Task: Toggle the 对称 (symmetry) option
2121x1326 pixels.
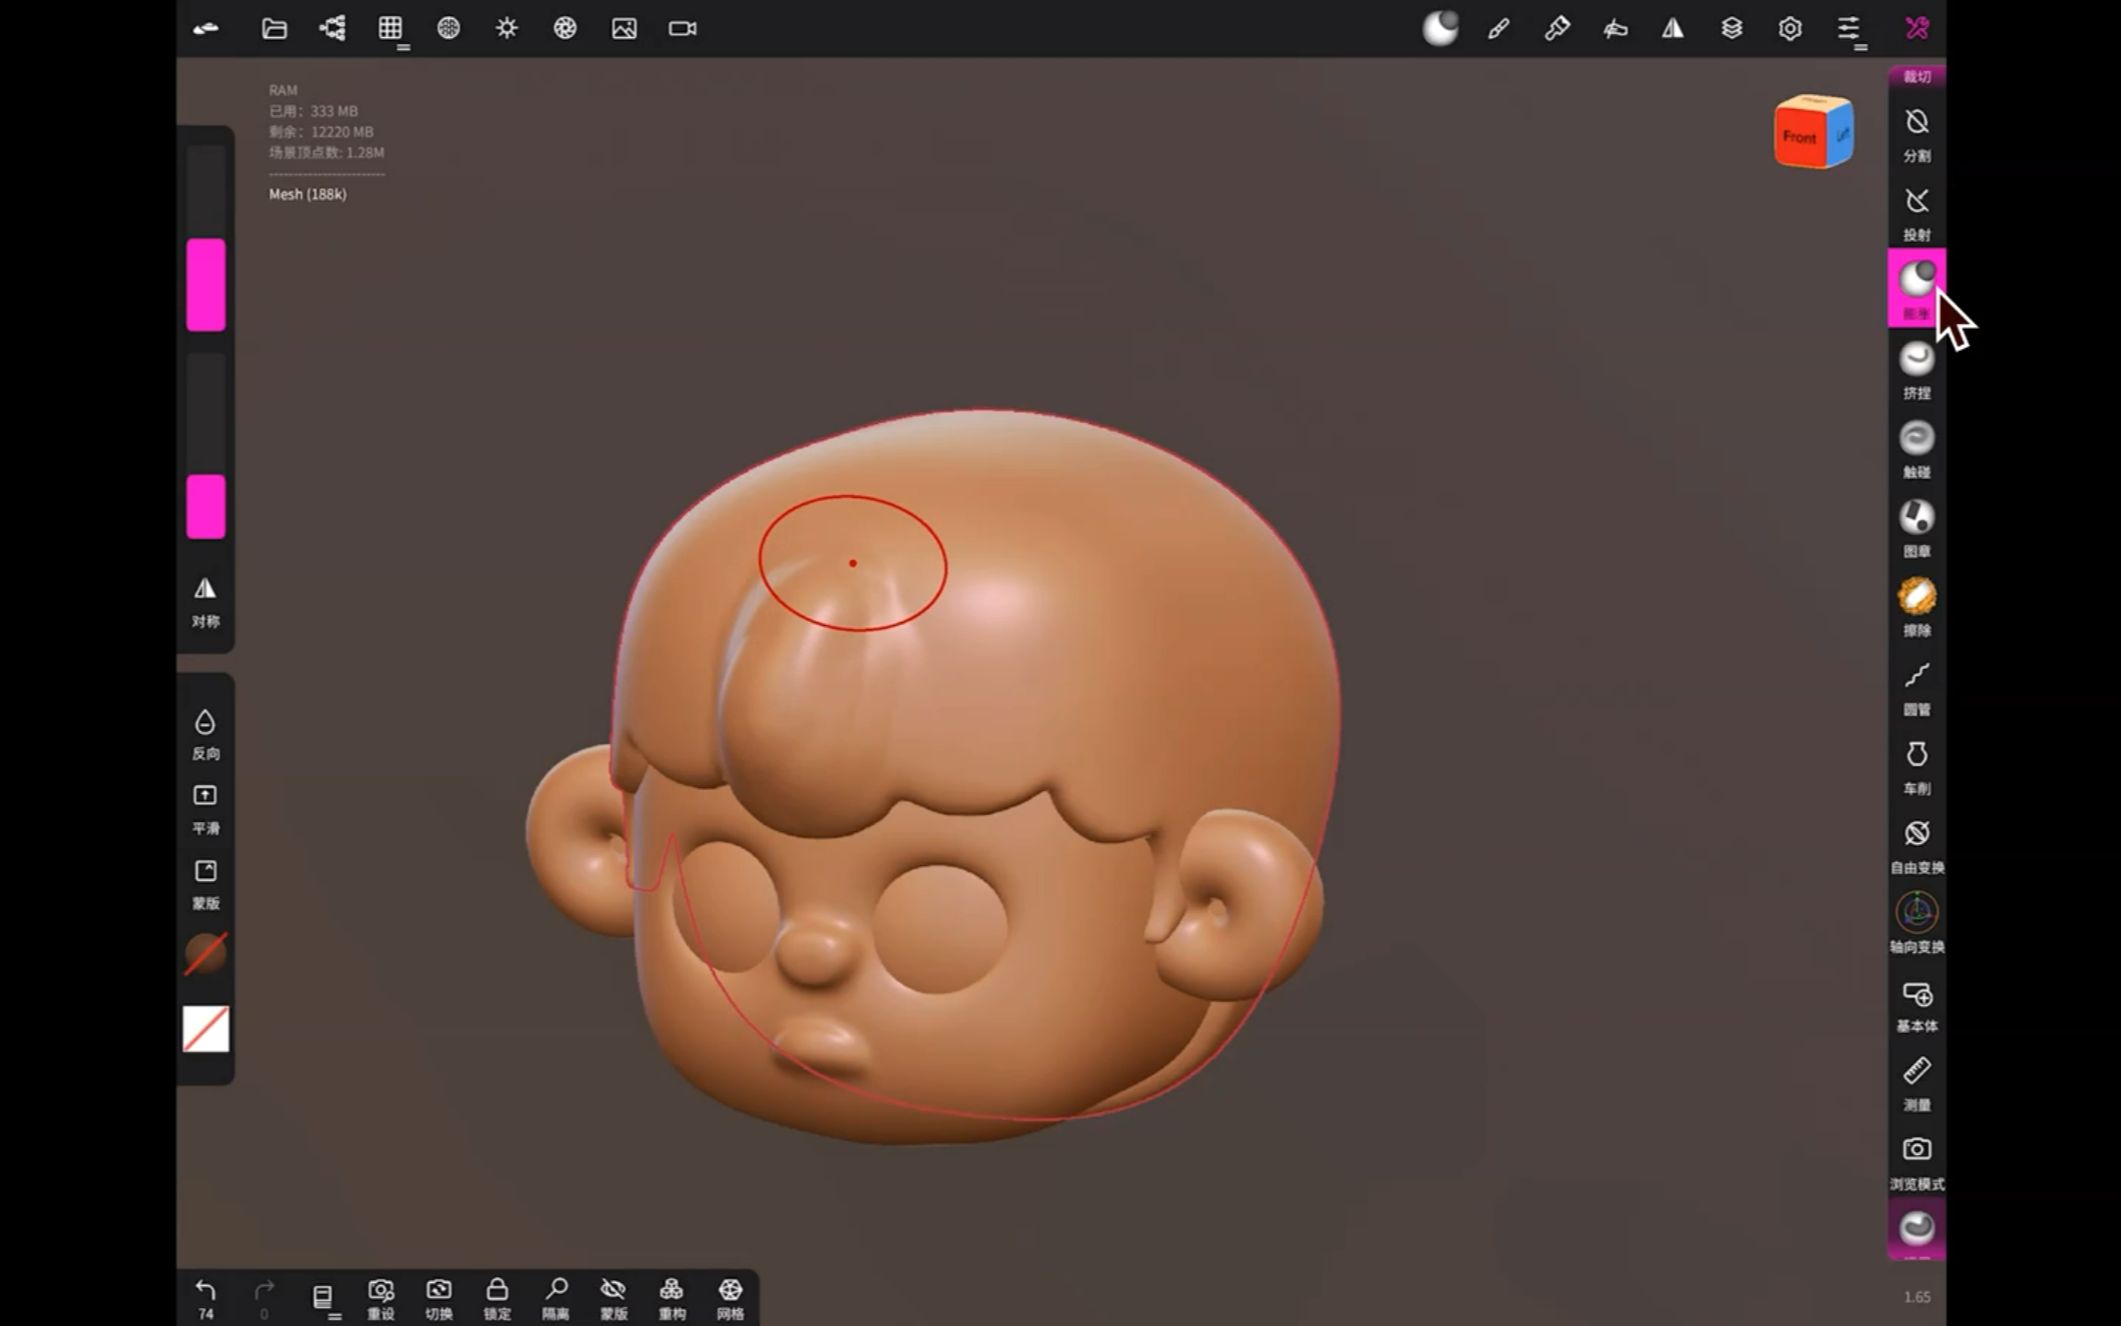Action: point(205,597)
